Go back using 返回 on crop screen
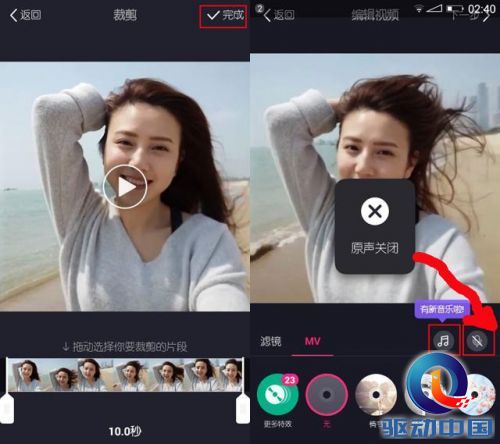500x444 pixels. click(x=25, y=15)
